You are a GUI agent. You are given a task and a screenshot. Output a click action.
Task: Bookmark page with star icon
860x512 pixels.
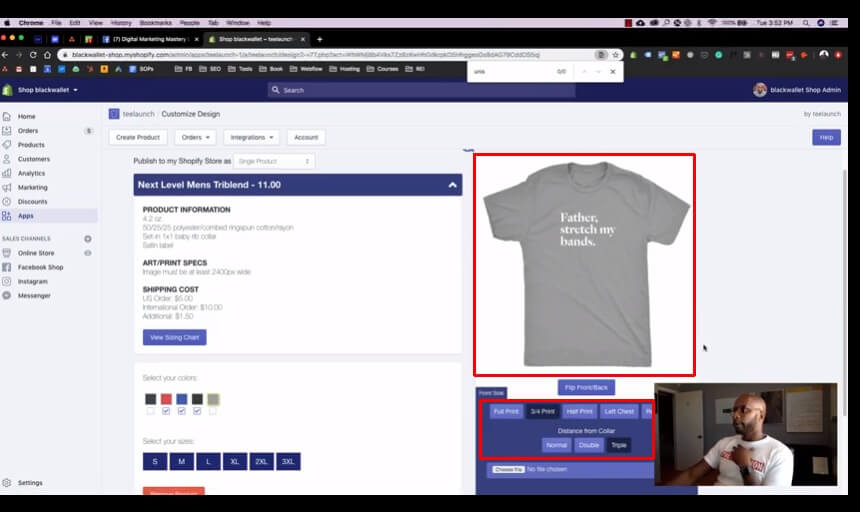pos(615,55)
